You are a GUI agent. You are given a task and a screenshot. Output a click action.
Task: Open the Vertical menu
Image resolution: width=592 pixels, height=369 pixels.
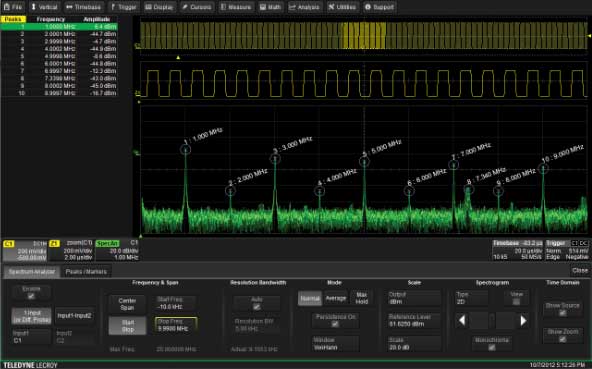(44, 7)
